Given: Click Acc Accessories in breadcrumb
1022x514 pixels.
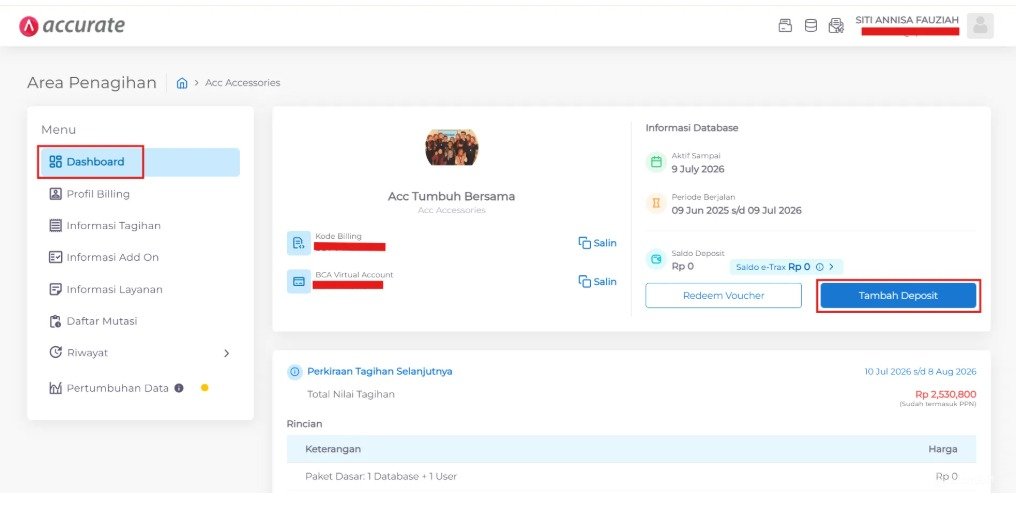Looking at the screenshot, I should pos(242,83).
